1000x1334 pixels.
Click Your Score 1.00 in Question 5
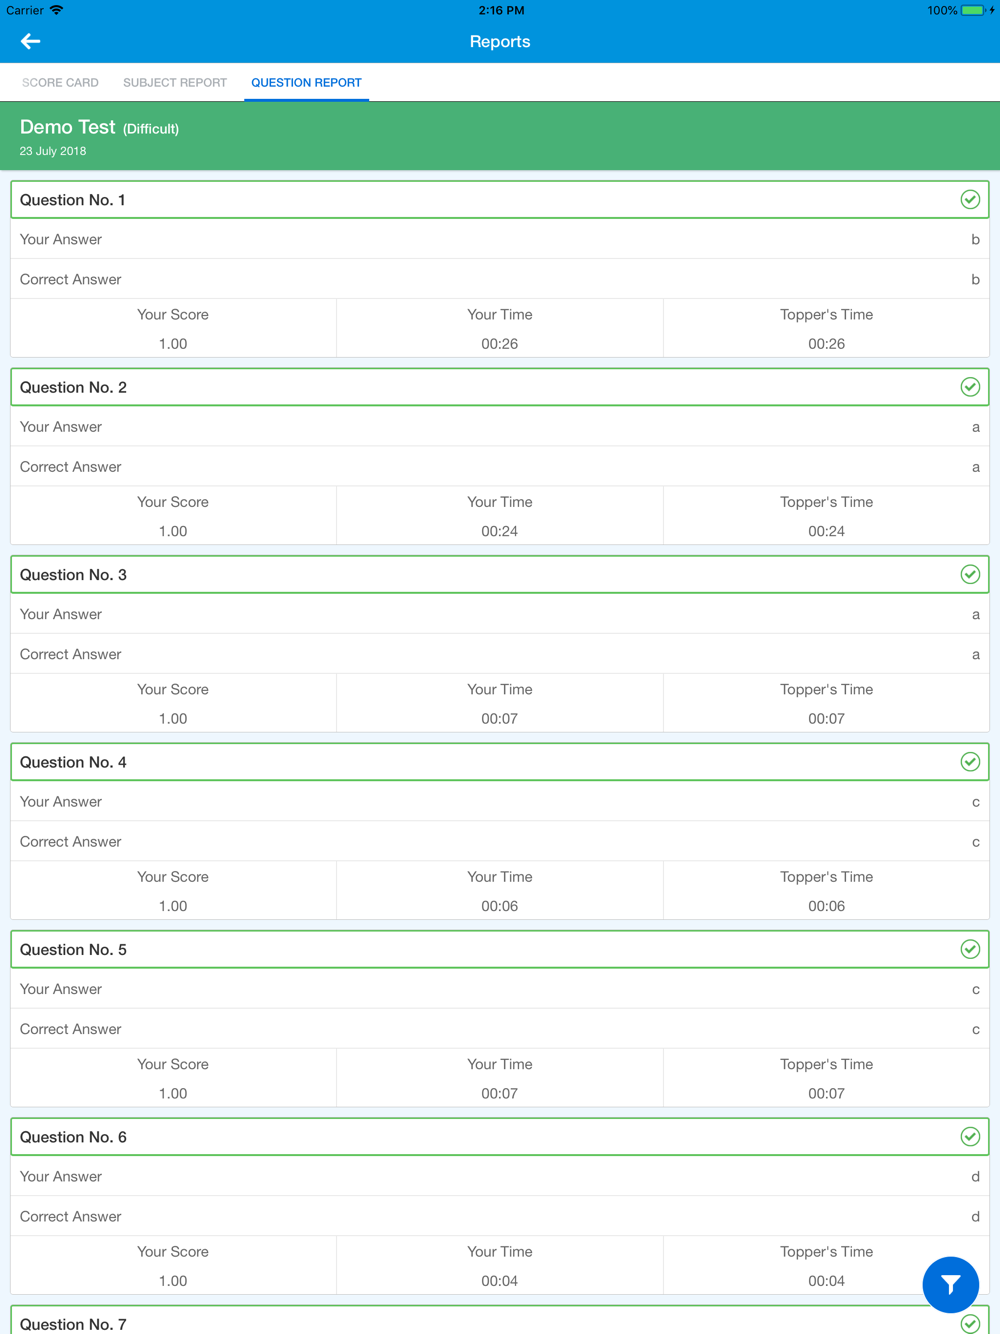click(173, 1078)
